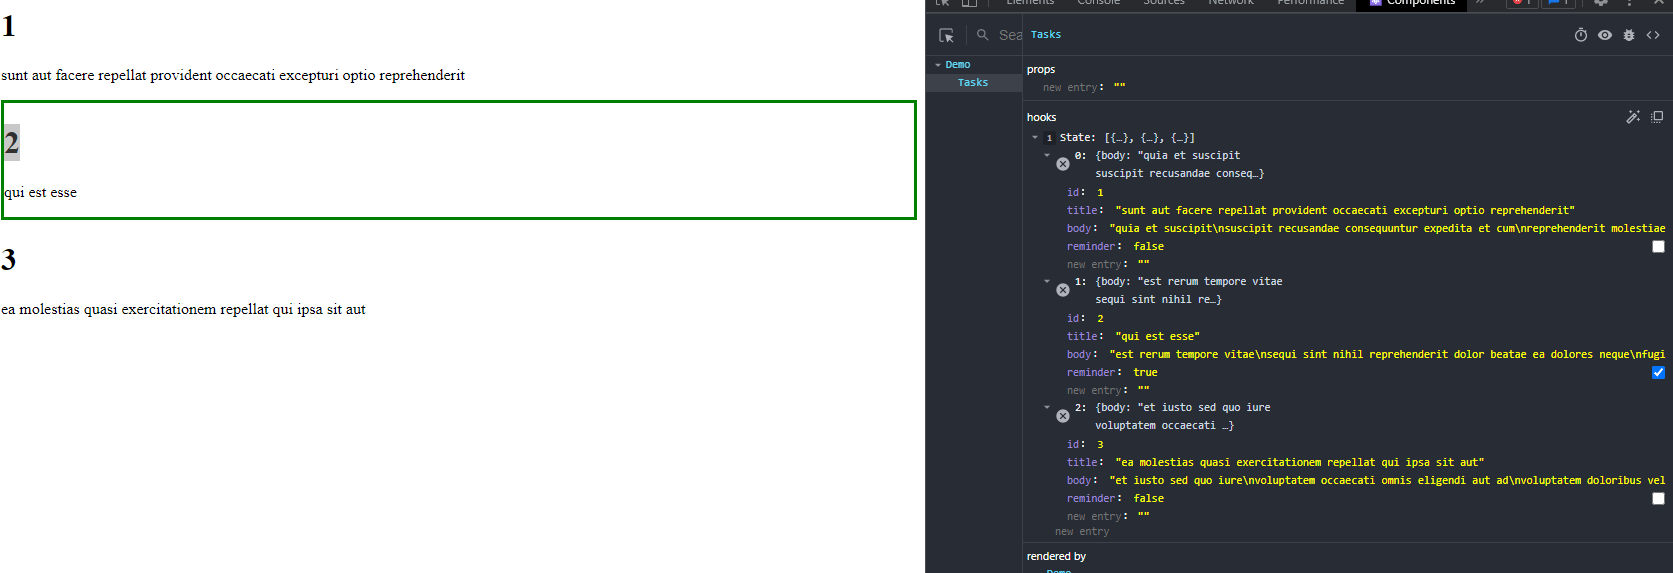
Task: Click the page heading "3"
Action: (9, 260)
